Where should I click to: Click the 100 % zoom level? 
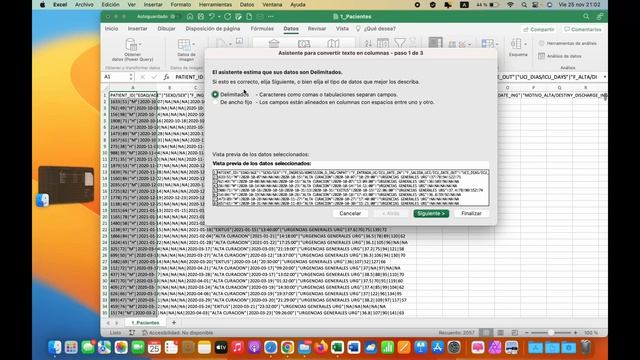click(x=590, y=333)
